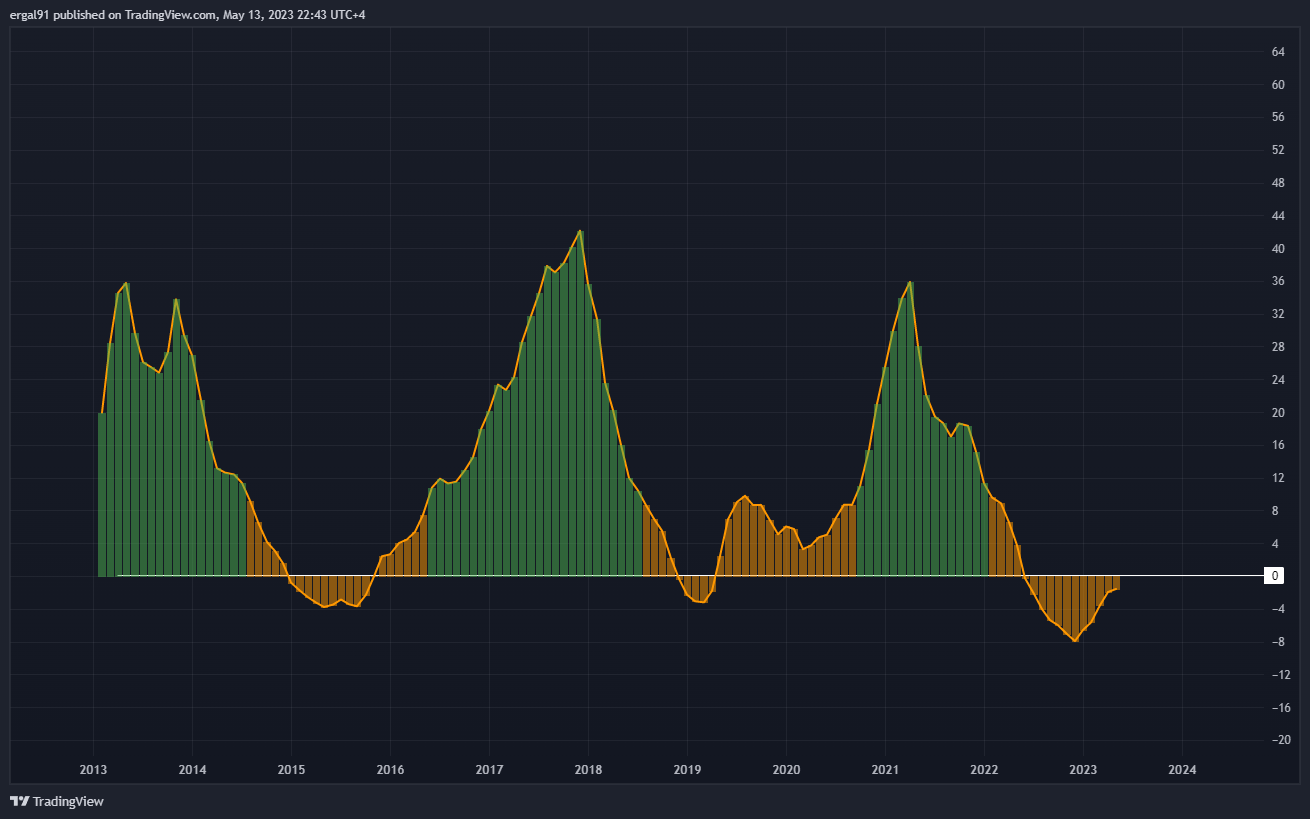Click the 52 value on the price scale
Image resolution: width=1310 pixels, height=819 pixels.
(x=1278, y=150)
